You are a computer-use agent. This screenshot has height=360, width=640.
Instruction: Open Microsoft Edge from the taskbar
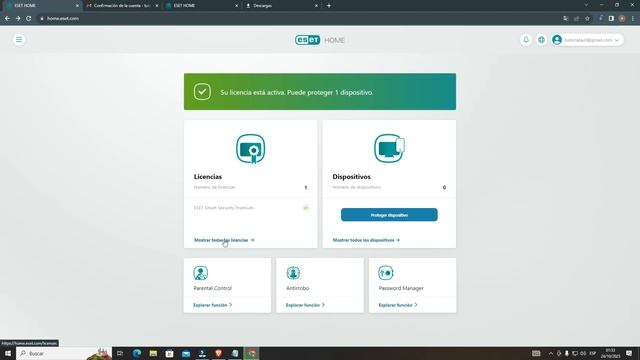pos(136,353)
